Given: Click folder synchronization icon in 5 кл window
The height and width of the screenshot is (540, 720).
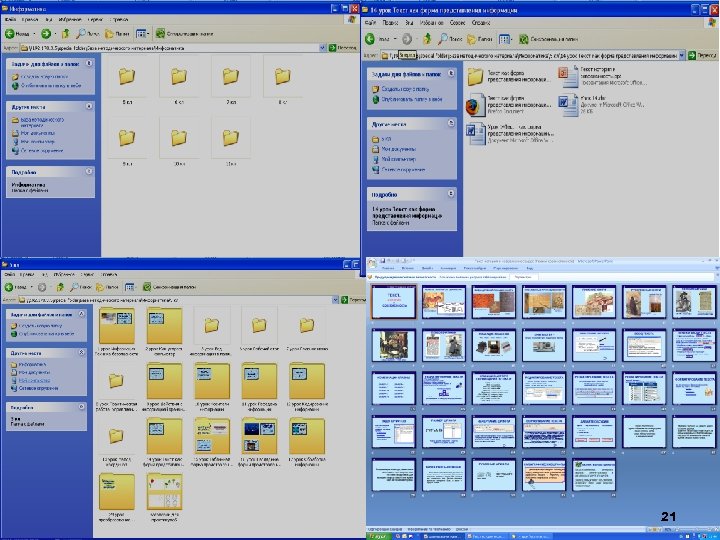Looking at the screenshot, I should click(147, 287).
